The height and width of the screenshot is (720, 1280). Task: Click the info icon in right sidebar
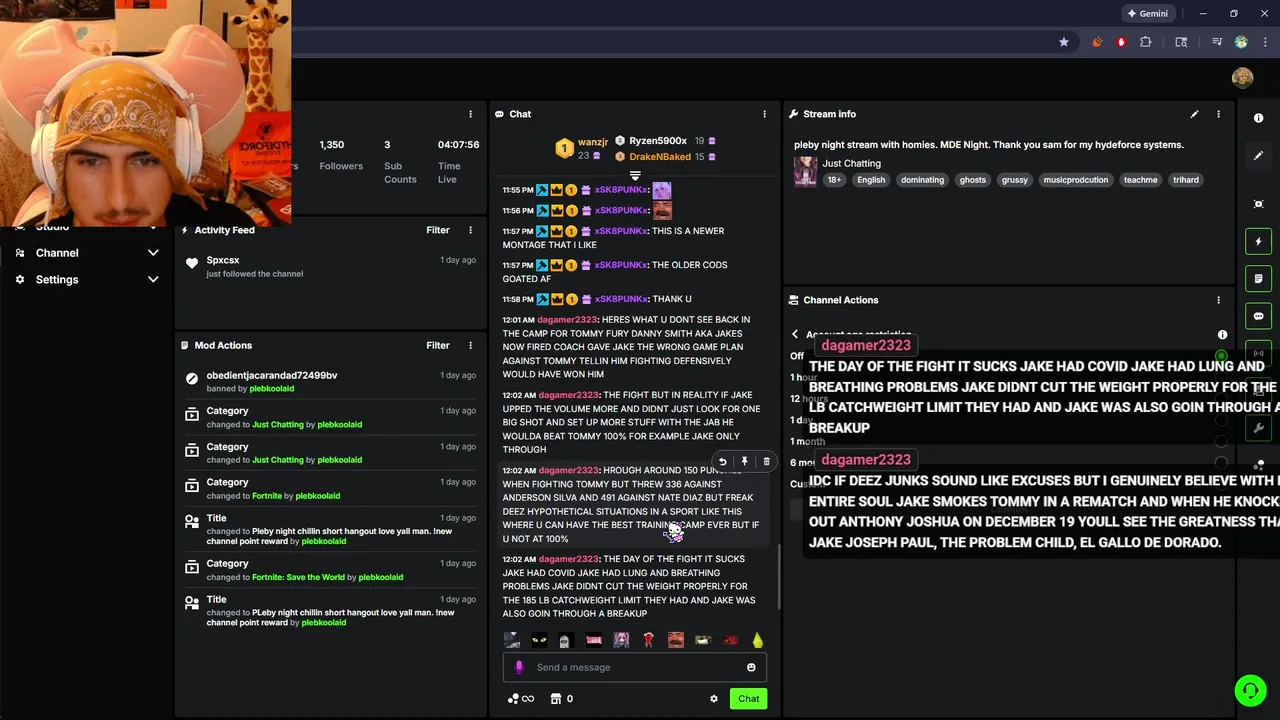tap(1258, 118)
